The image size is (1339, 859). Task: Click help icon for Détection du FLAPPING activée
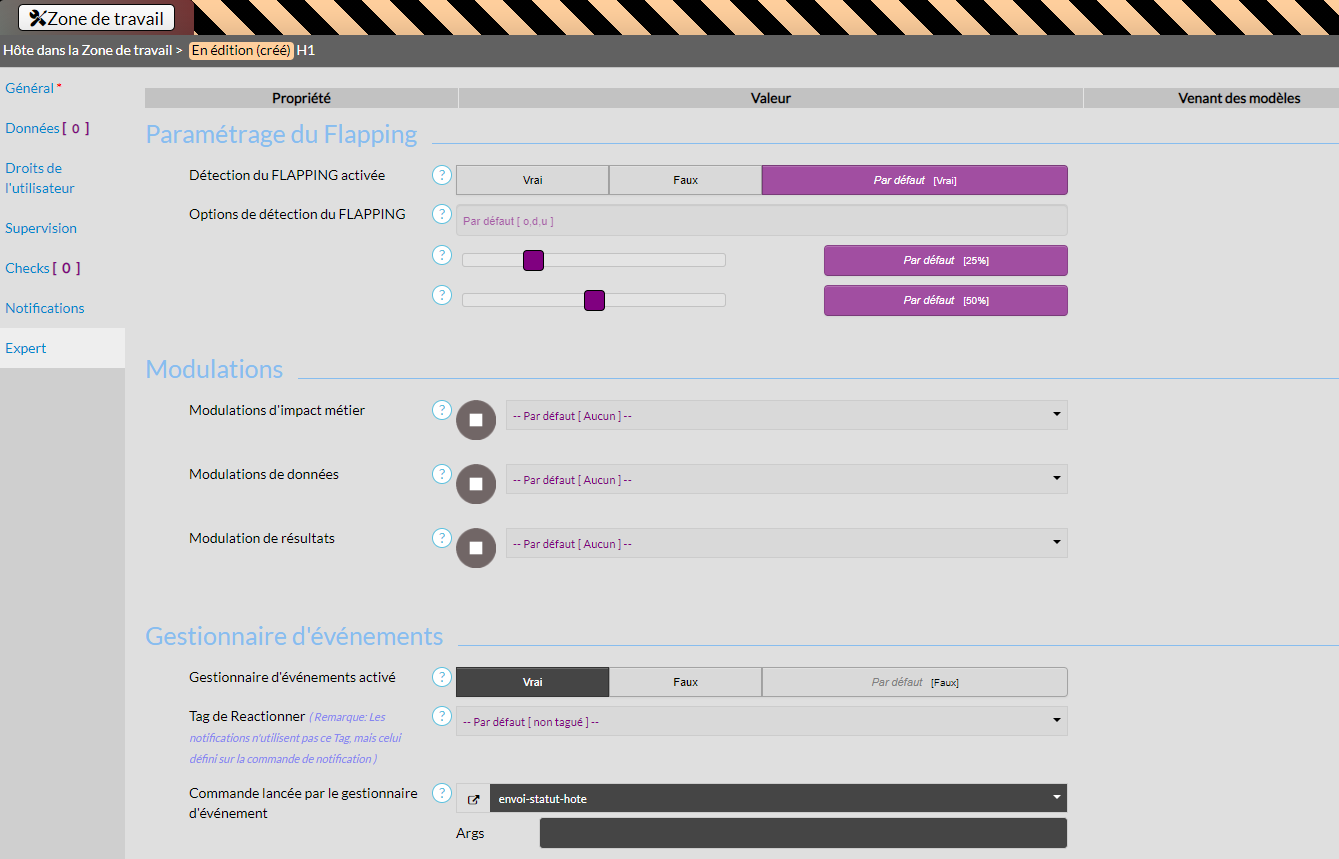[441, 176]
